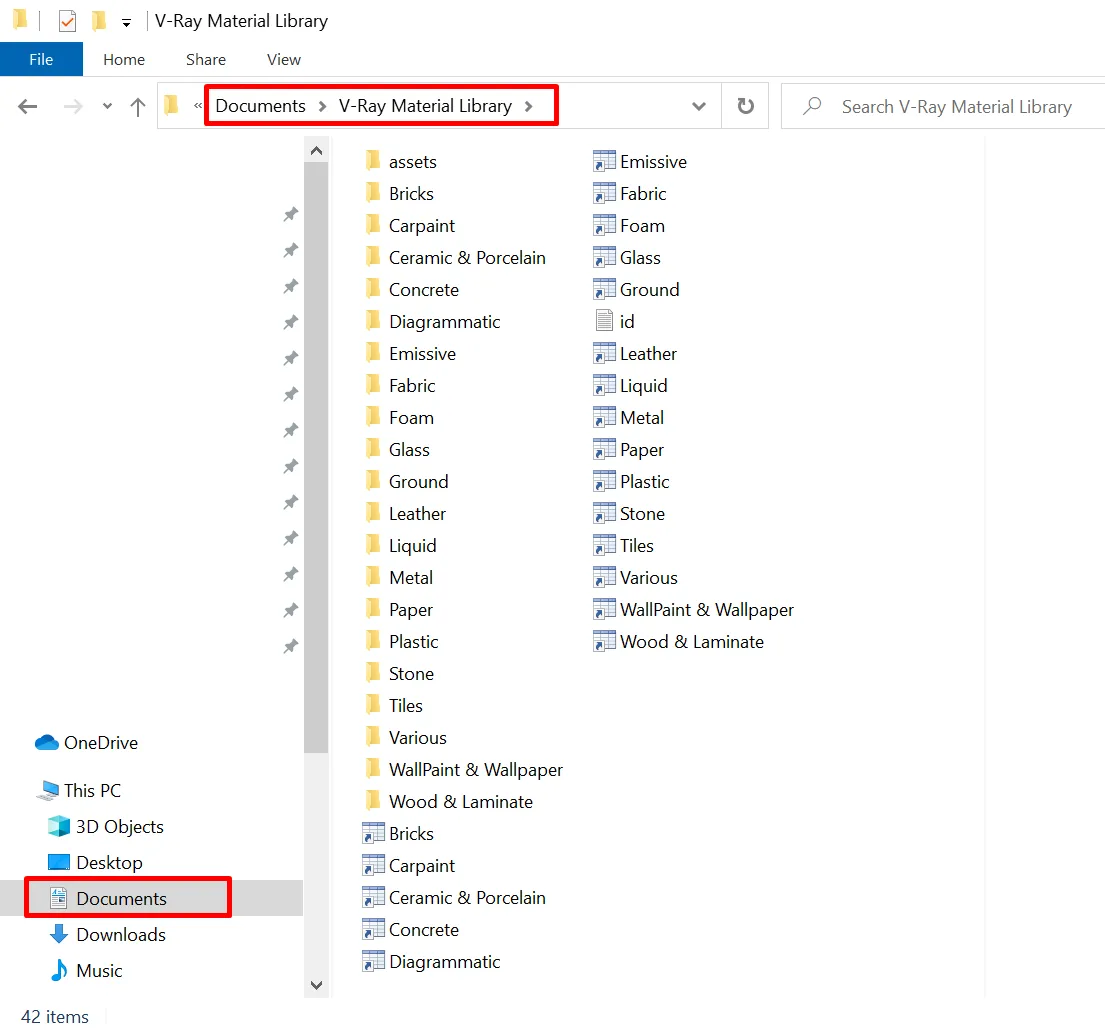The width and height of the screenshot is (1105, 1032).
Task: Select Downloads in navigation pane
Action: 120,935
